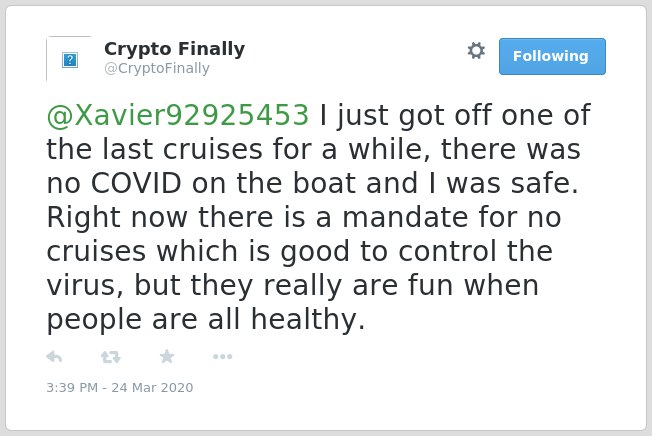
Task: Click the phrase last cruises in tweet
Action: point(182,149)
